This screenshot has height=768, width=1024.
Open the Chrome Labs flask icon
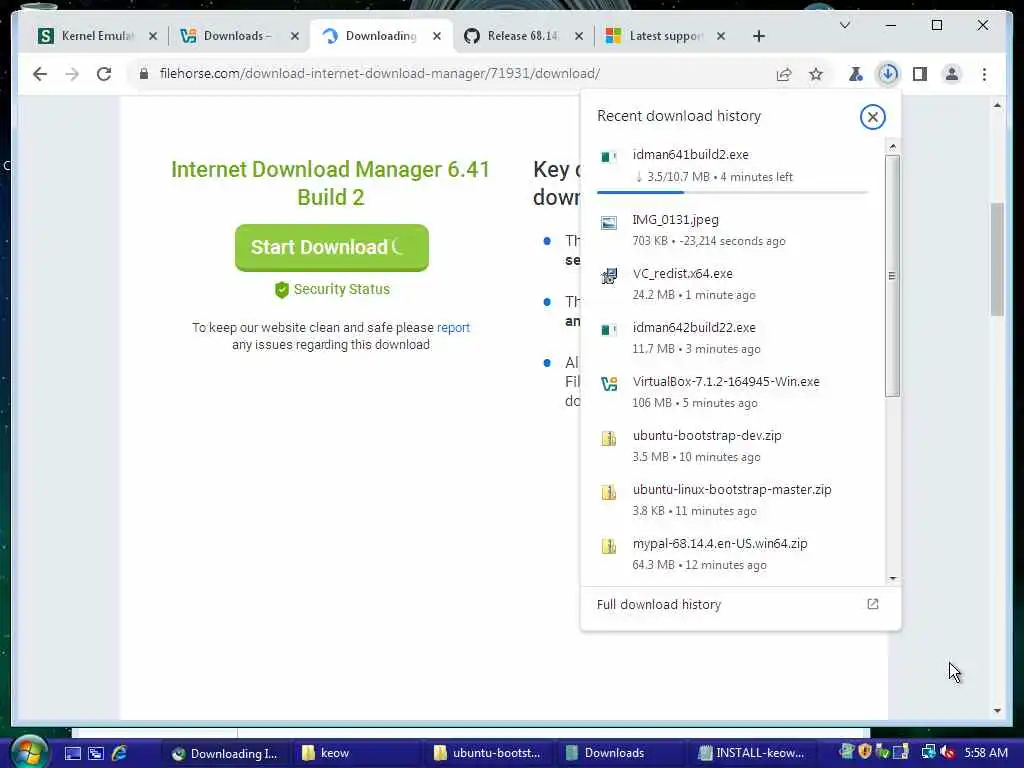pos(856,74)
